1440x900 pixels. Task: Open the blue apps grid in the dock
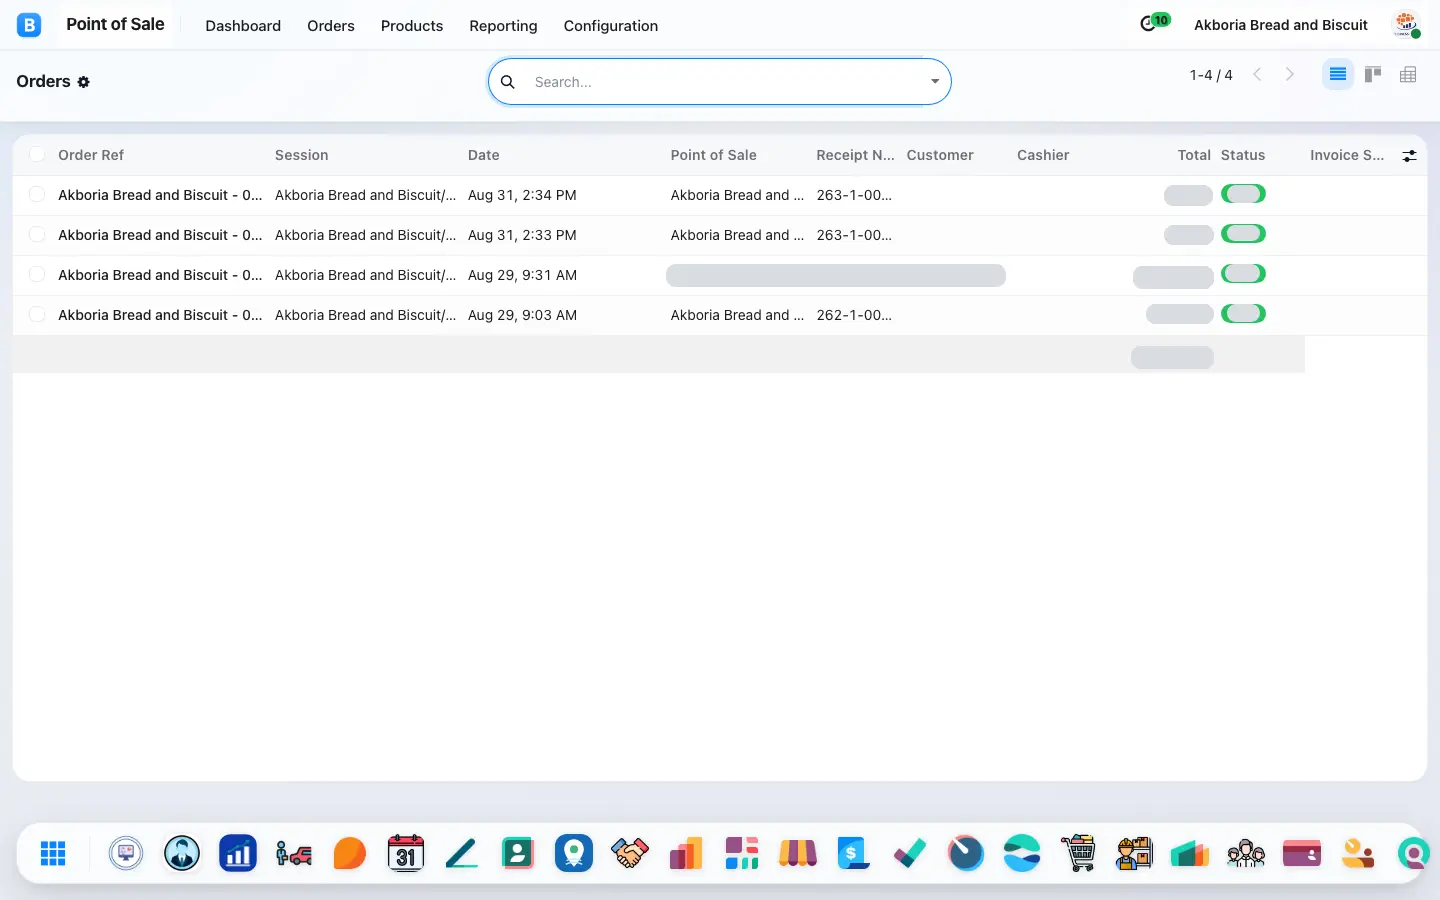click(x=53, y=854)
